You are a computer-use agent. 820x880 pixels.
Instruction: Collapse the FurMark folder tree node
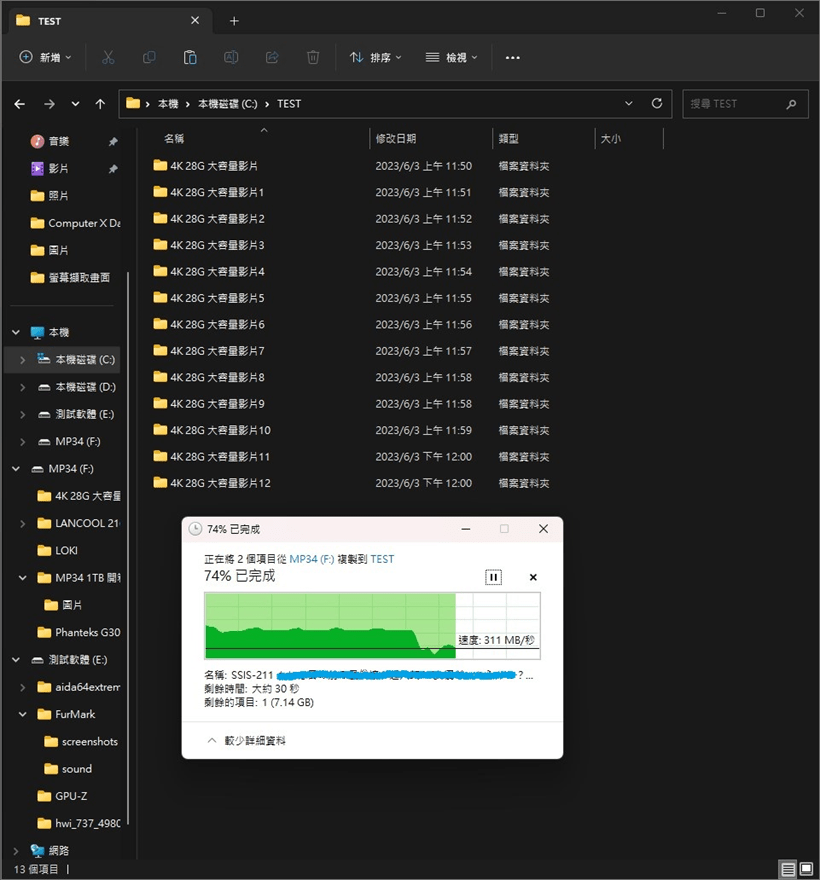(22, 714)
